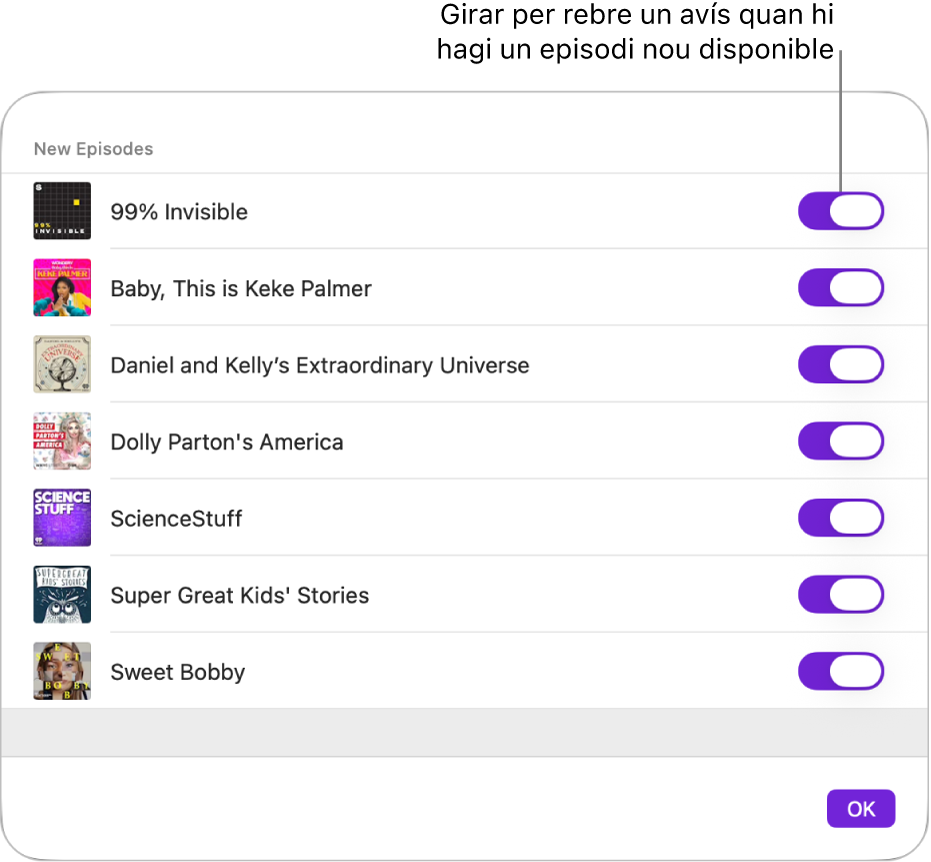931x862 pixels.
Task: Toggle the Daniel and Kelly's Extraordinary Universe switch
Action: 840,364
